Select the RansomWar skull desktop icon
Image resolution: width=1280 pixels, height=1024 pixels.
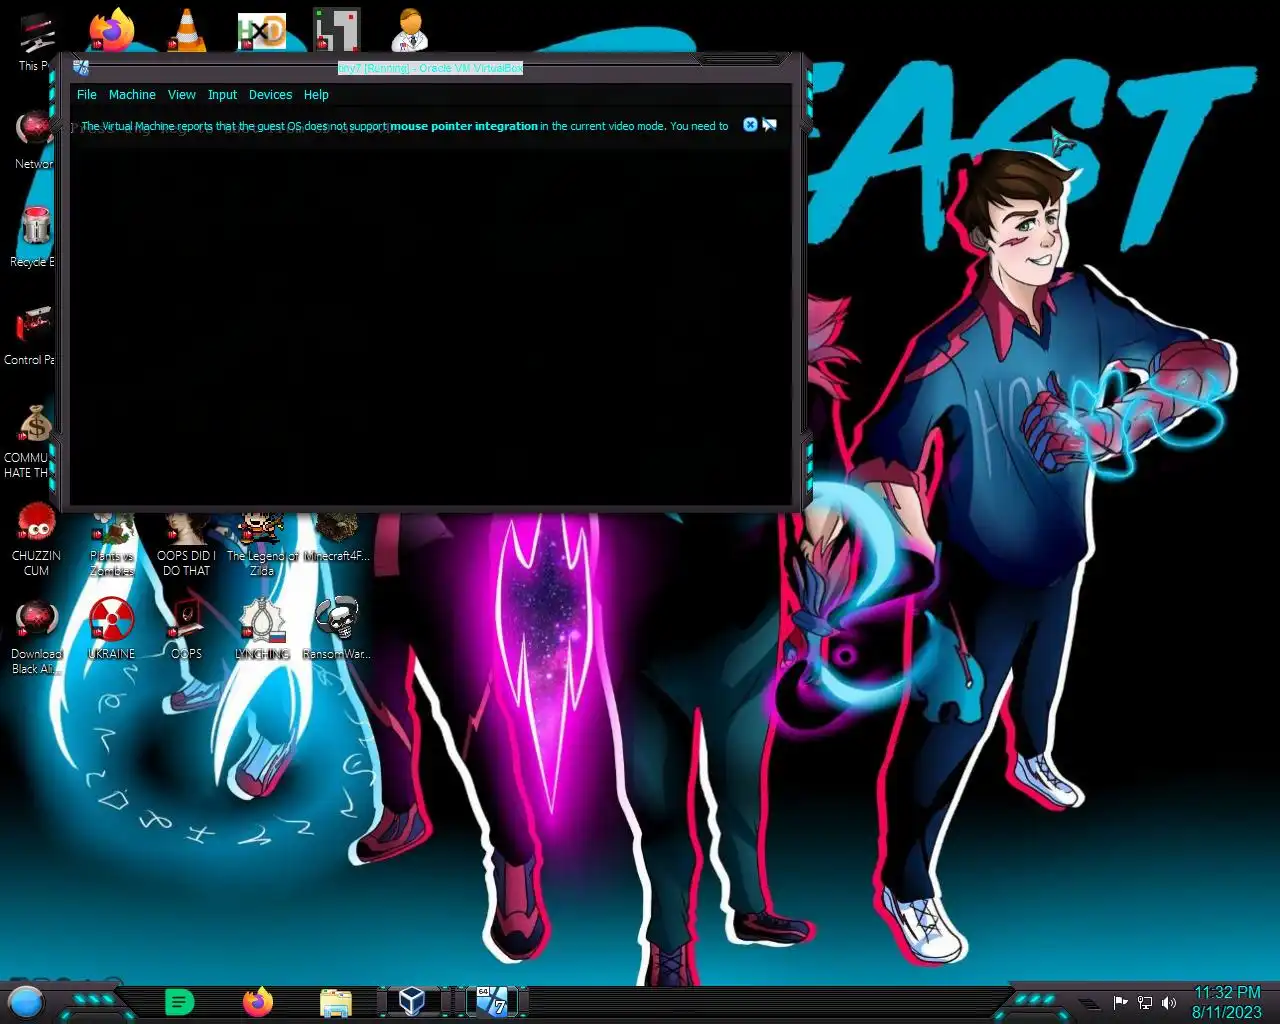tap(336, 630)
